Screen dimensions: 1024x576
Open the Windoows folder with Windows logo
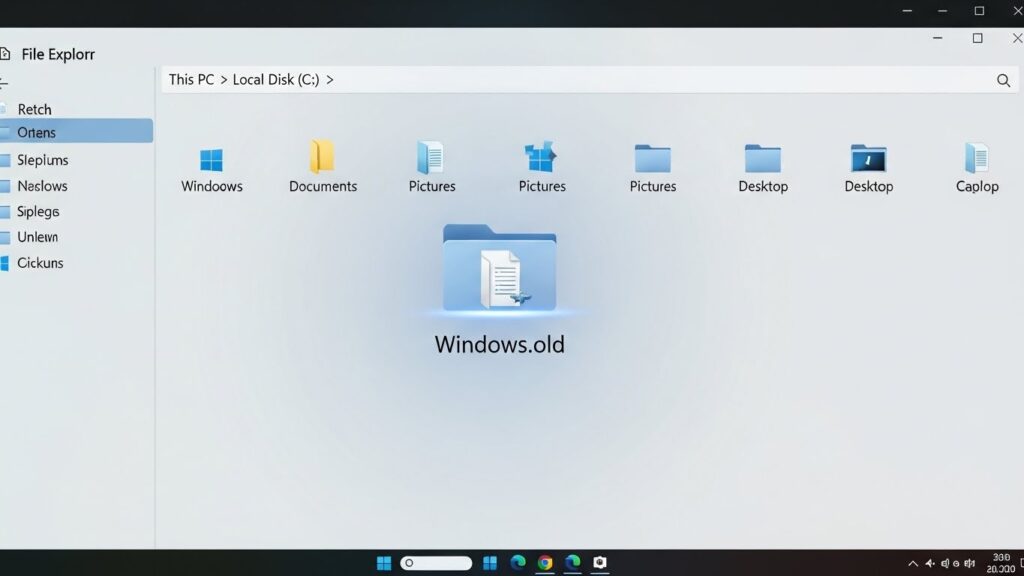[211, 161]
